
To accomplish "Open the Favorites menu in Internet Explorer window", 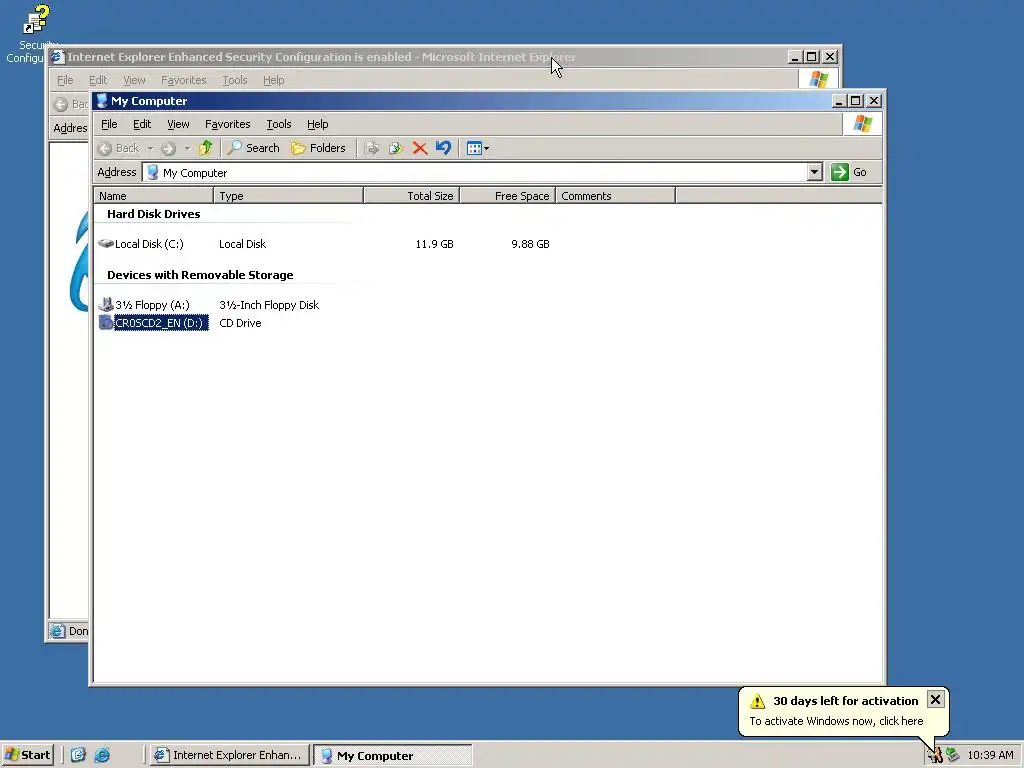I will click(184, 80).
